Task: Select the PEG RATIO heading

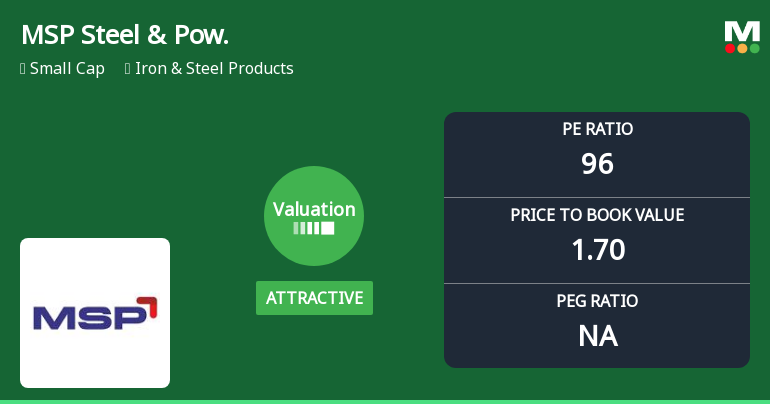Action: pyautogui.click(x=597, y=301)
